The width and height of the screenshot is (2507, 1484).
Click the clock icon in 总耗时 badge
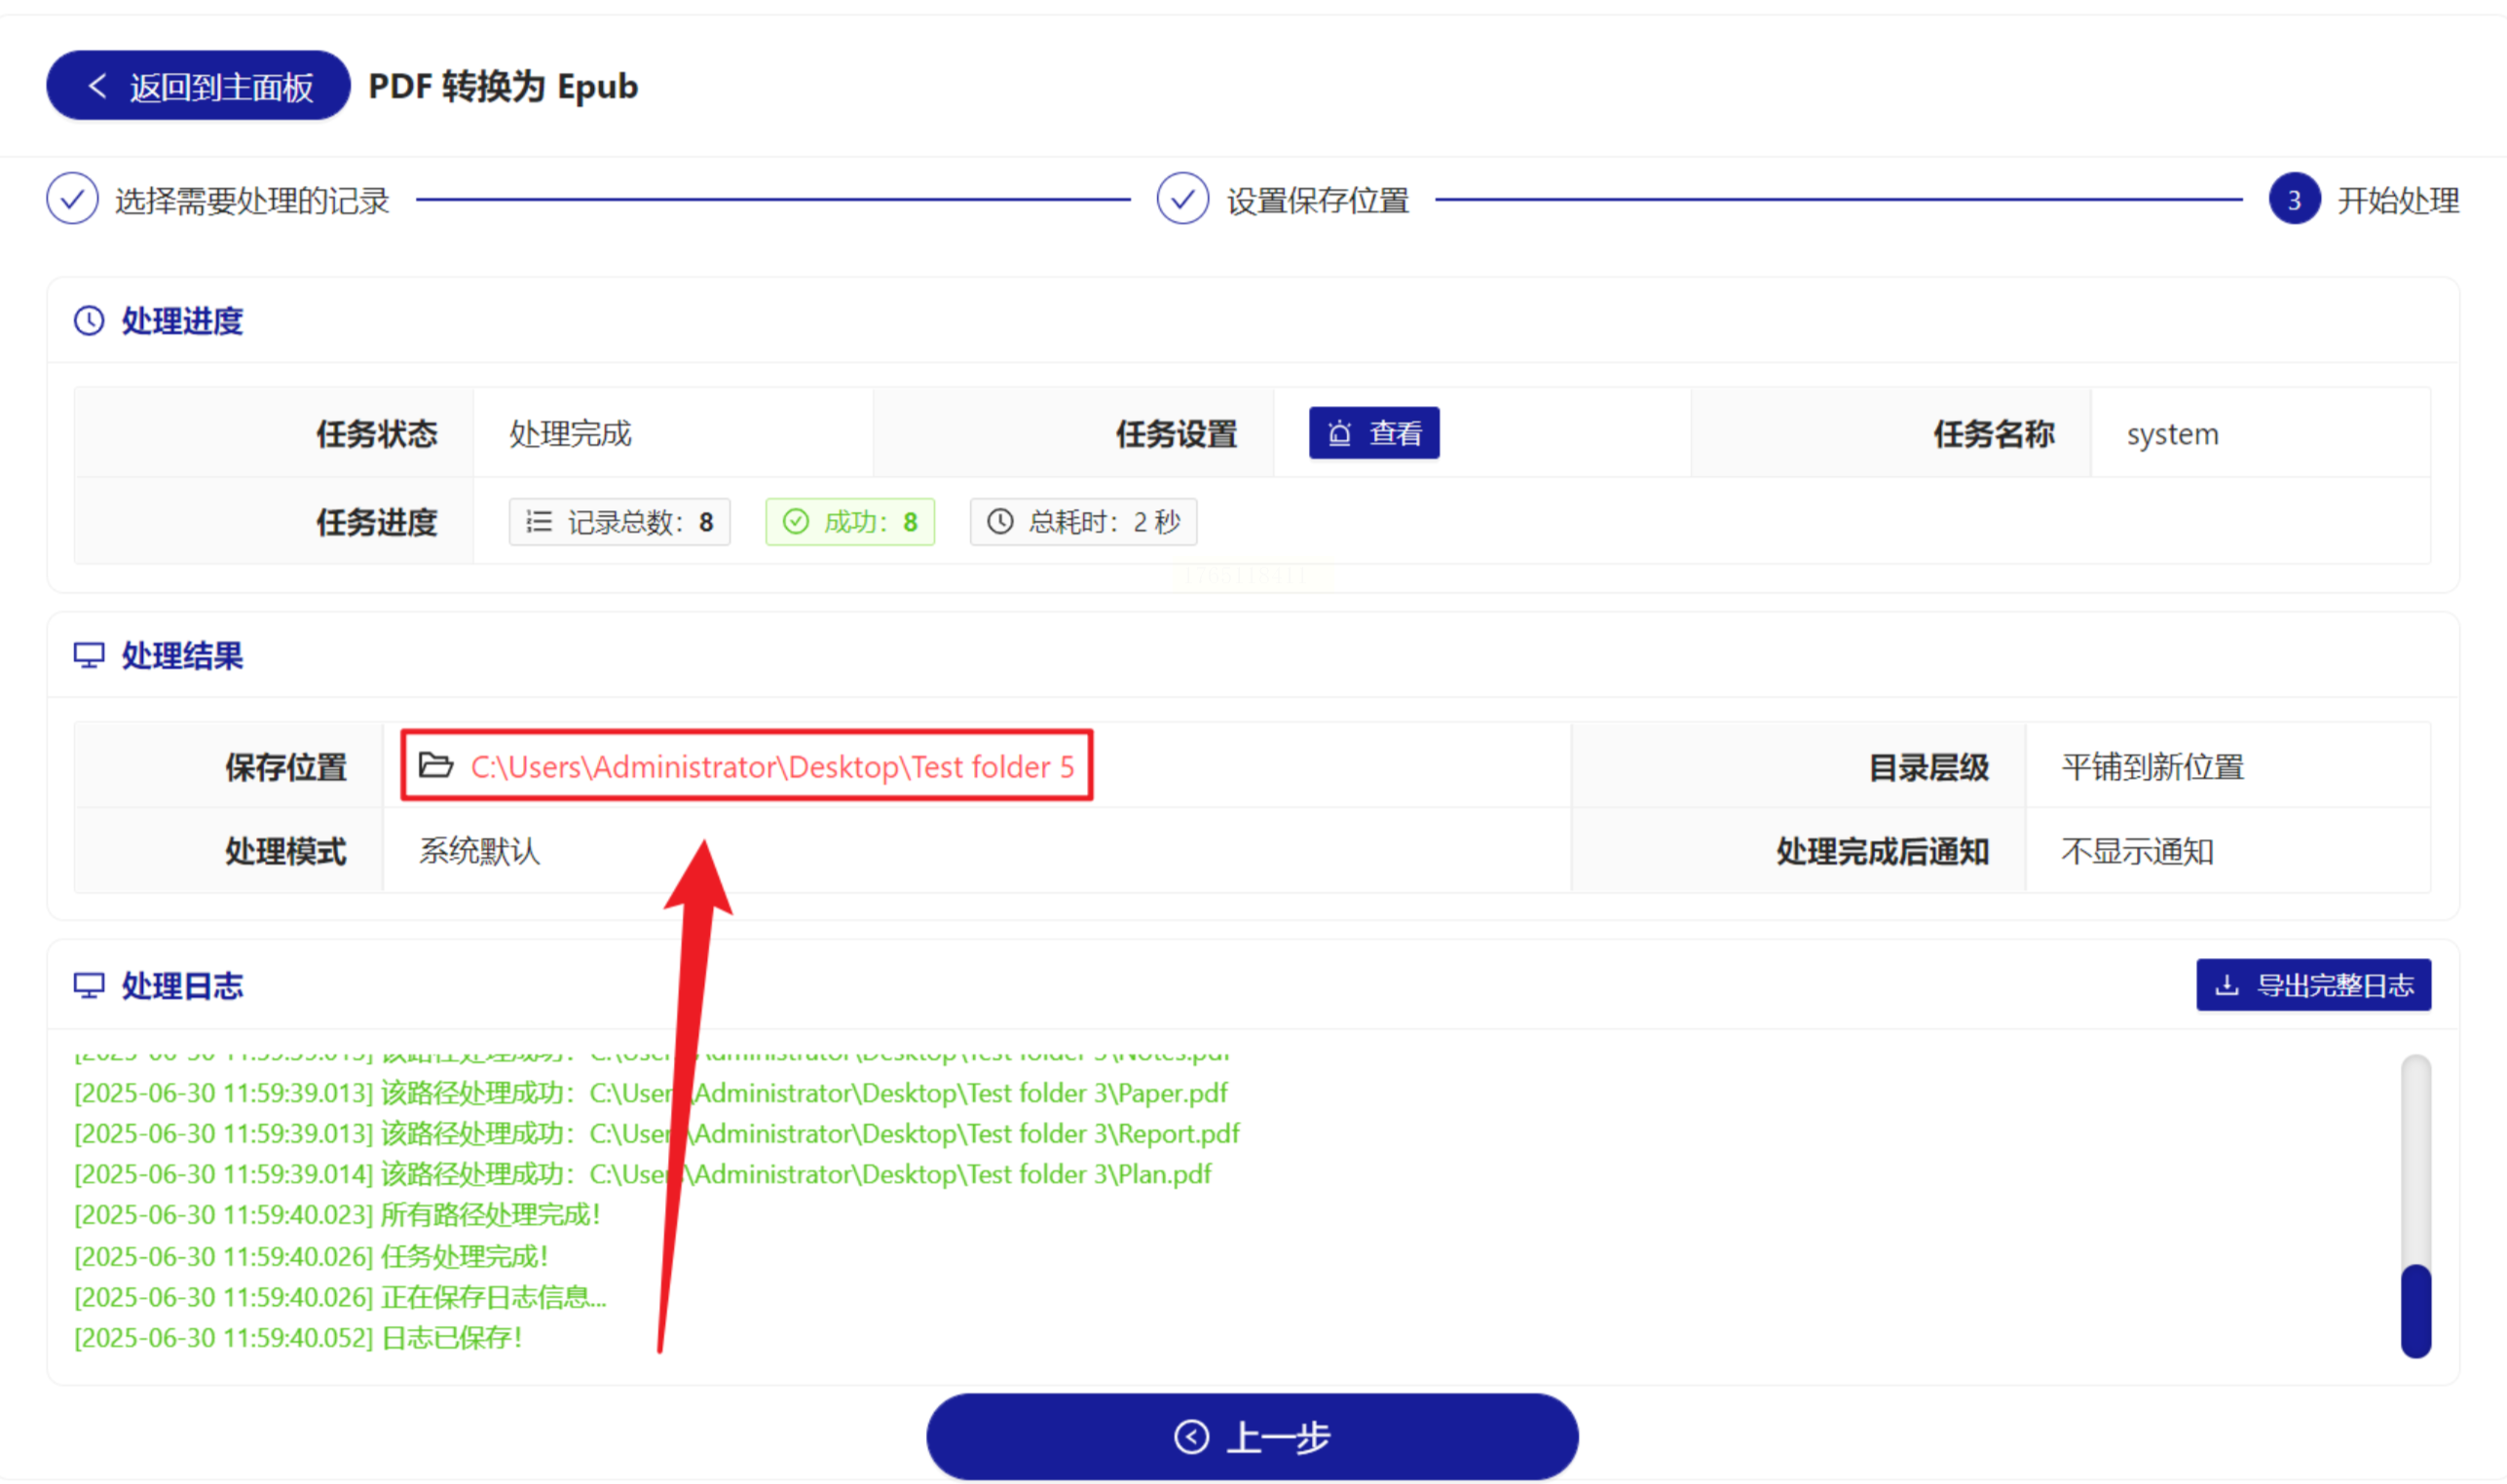point(1000,522)
